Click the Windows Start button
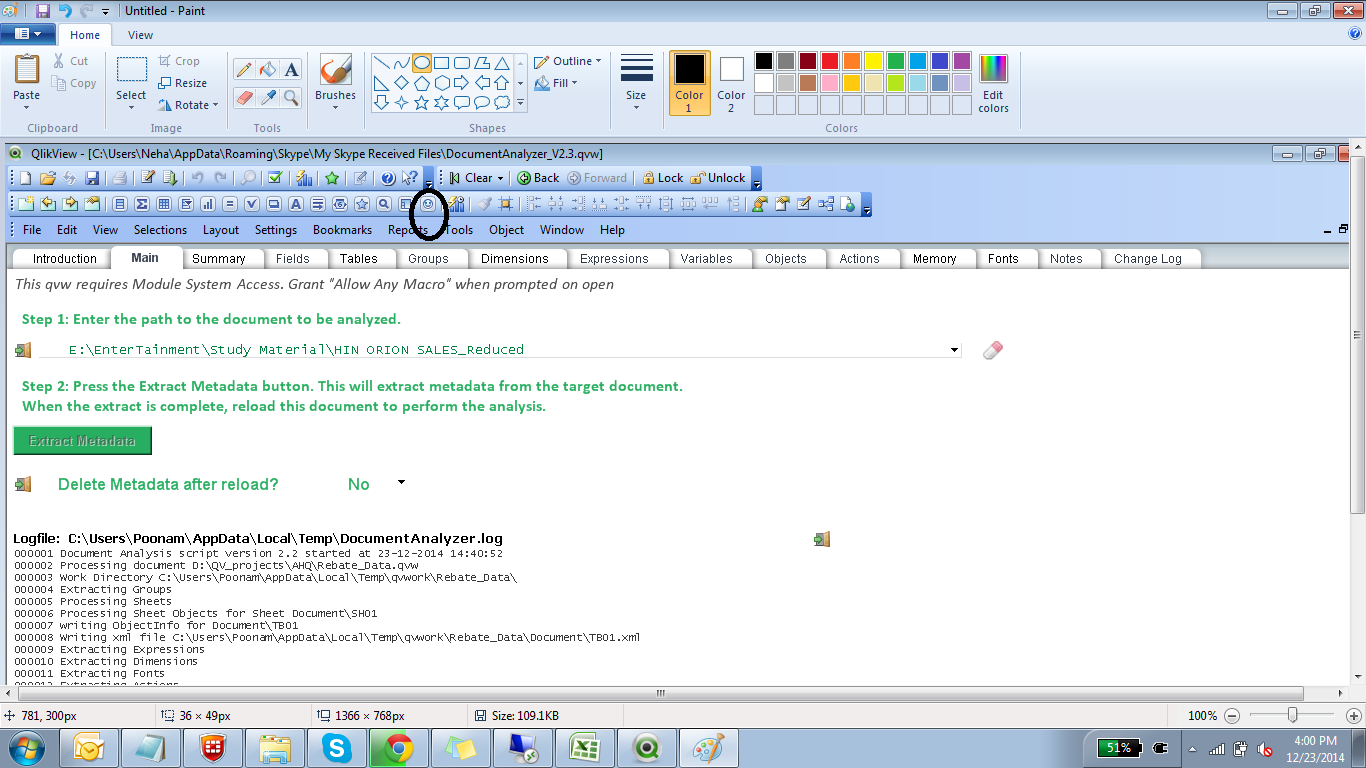Image resolution: width=1366 pixels, height=768 pixels. point(27,748)
